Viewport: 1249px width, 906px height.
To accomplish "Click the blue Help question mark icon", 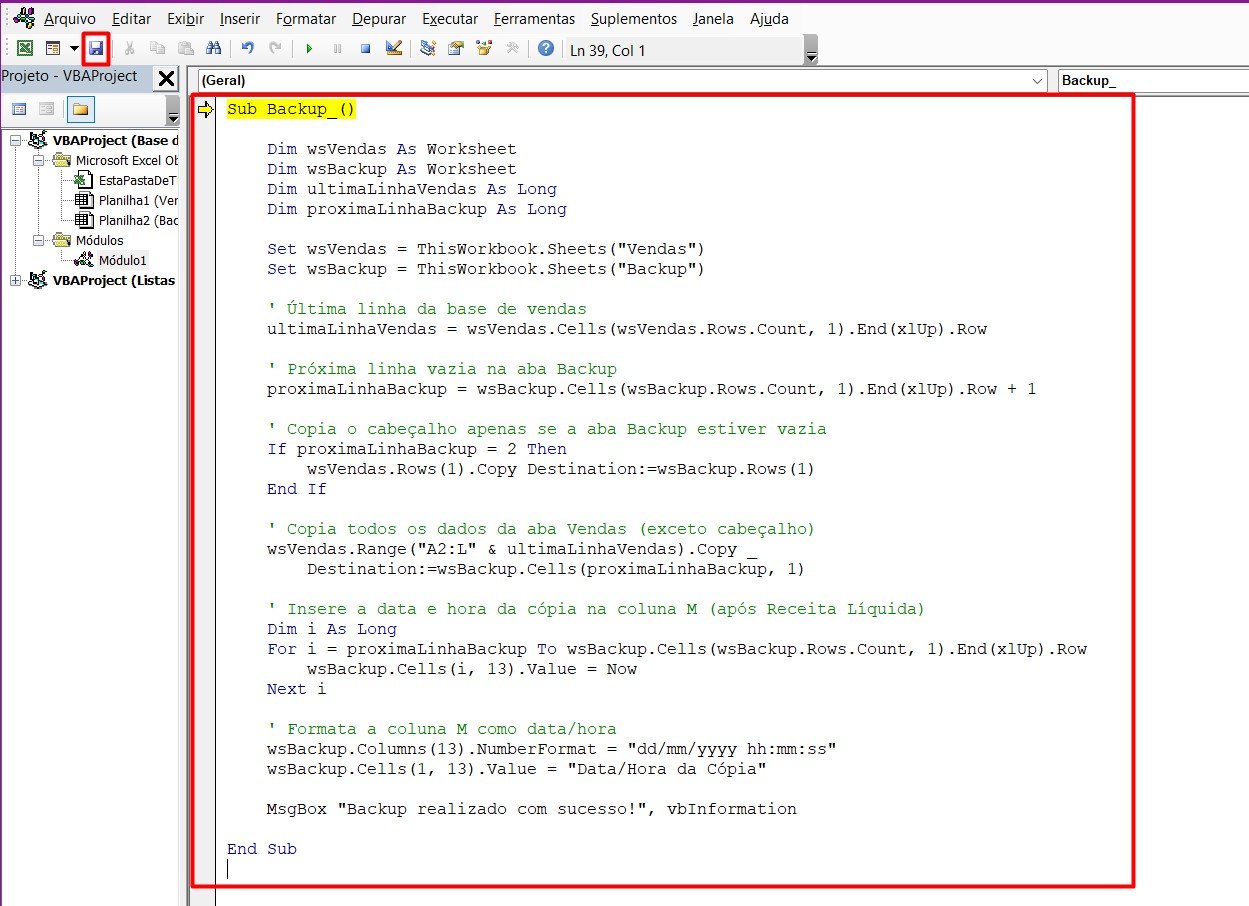I will pyautogui.click(x=546, y=48).
